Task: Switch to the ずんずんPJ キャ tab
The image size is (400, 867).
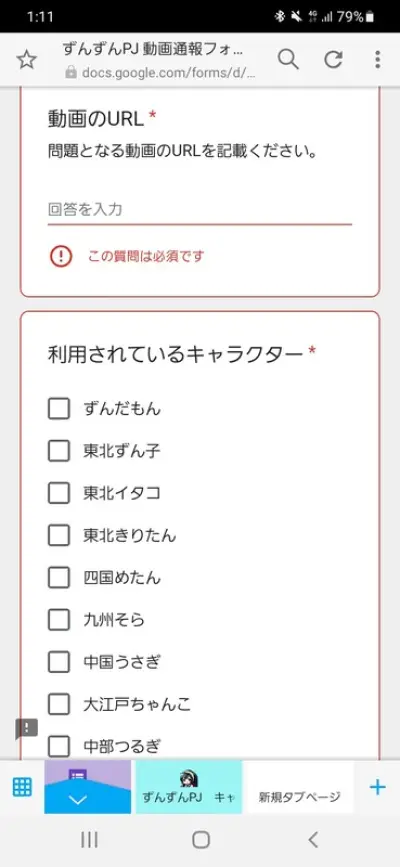Action: coord(189,787)
